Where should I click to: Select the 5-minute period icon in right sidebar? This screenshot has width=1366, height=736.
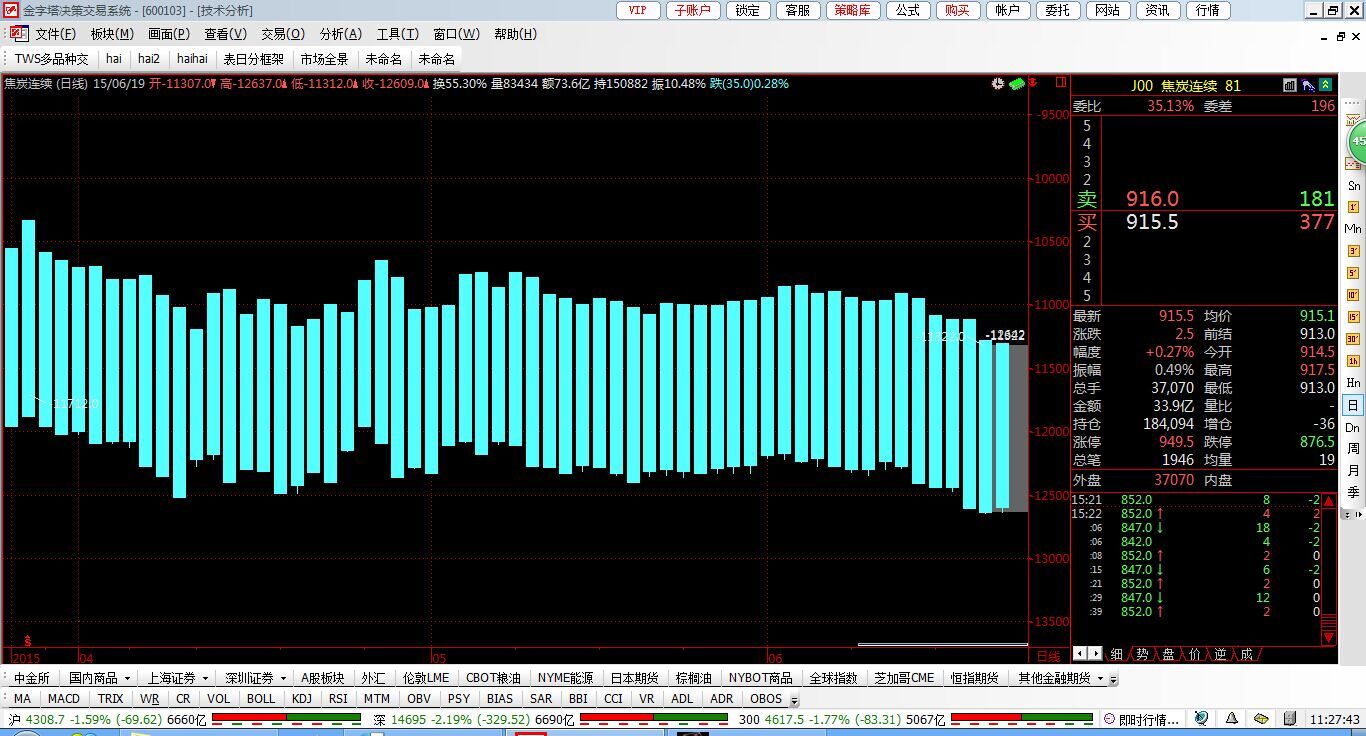tap(1353, 272)
